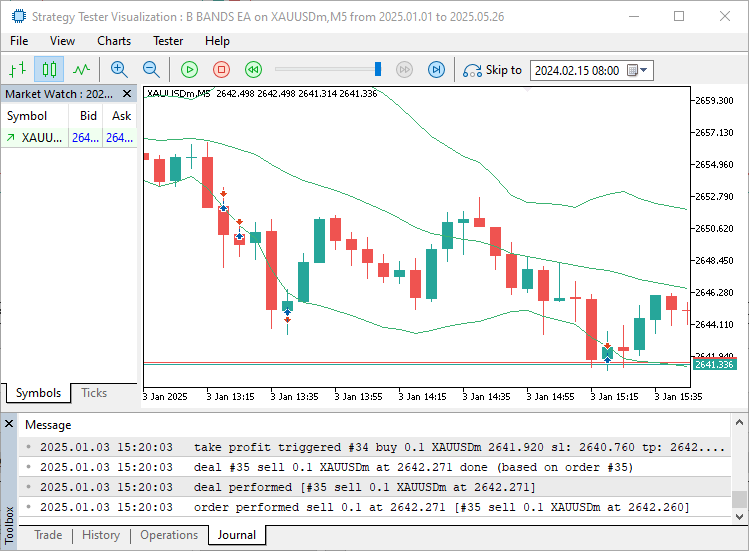Switch to bar chart display
749x551 pixels.
[x=17, y=69]
